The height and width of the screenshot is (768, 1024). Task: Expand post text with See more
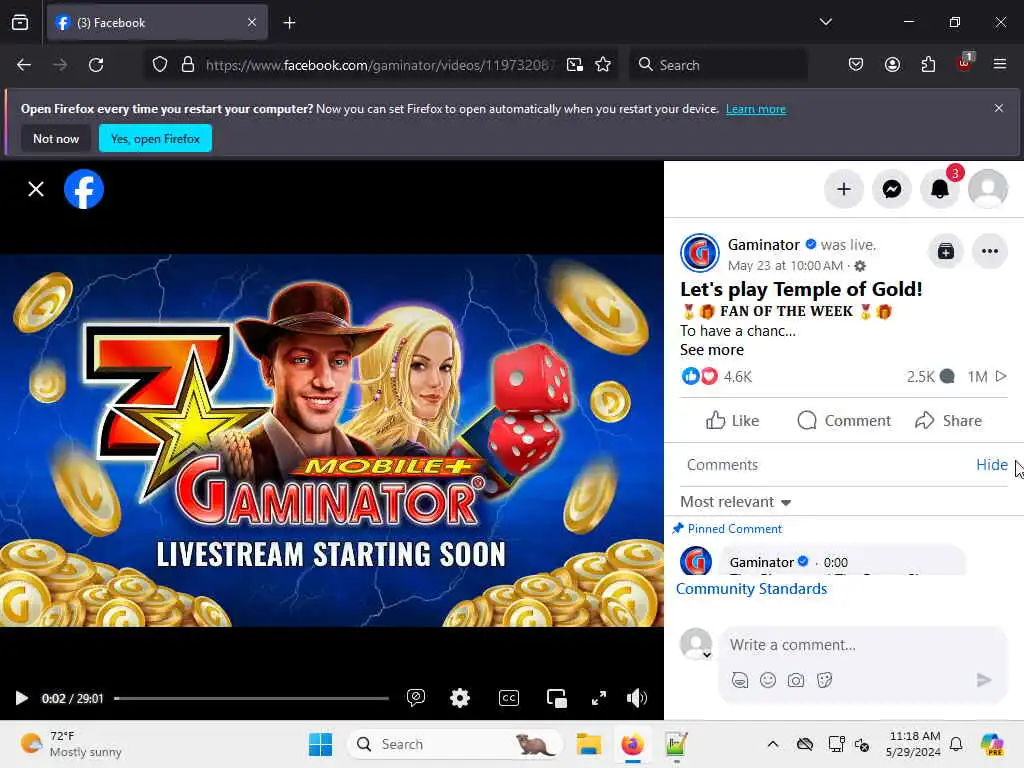pyautogui.click(x=712, y=350)
